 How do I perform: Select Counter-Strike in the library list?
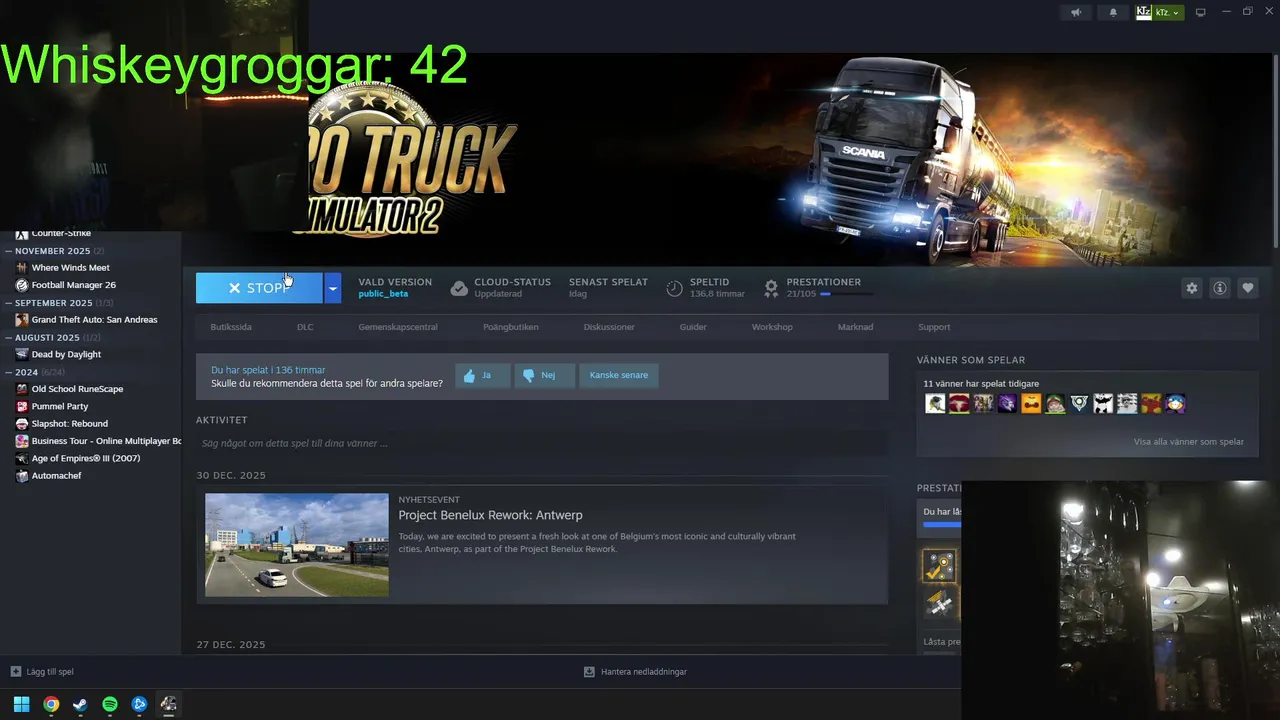61,234
